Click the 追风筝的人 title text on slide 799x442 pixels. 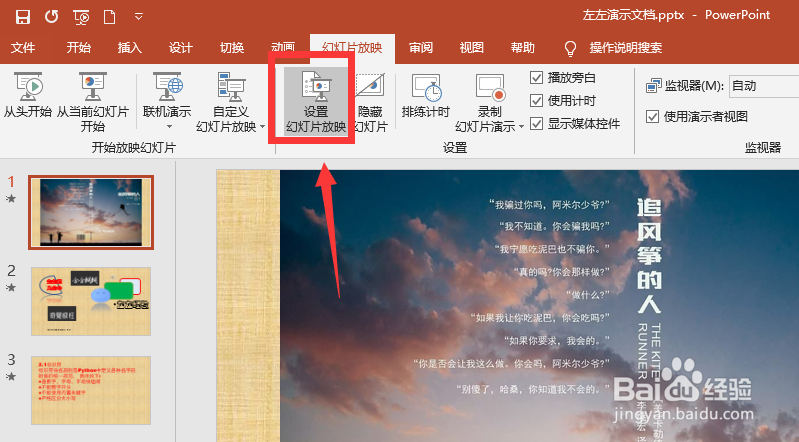point(649,255)
